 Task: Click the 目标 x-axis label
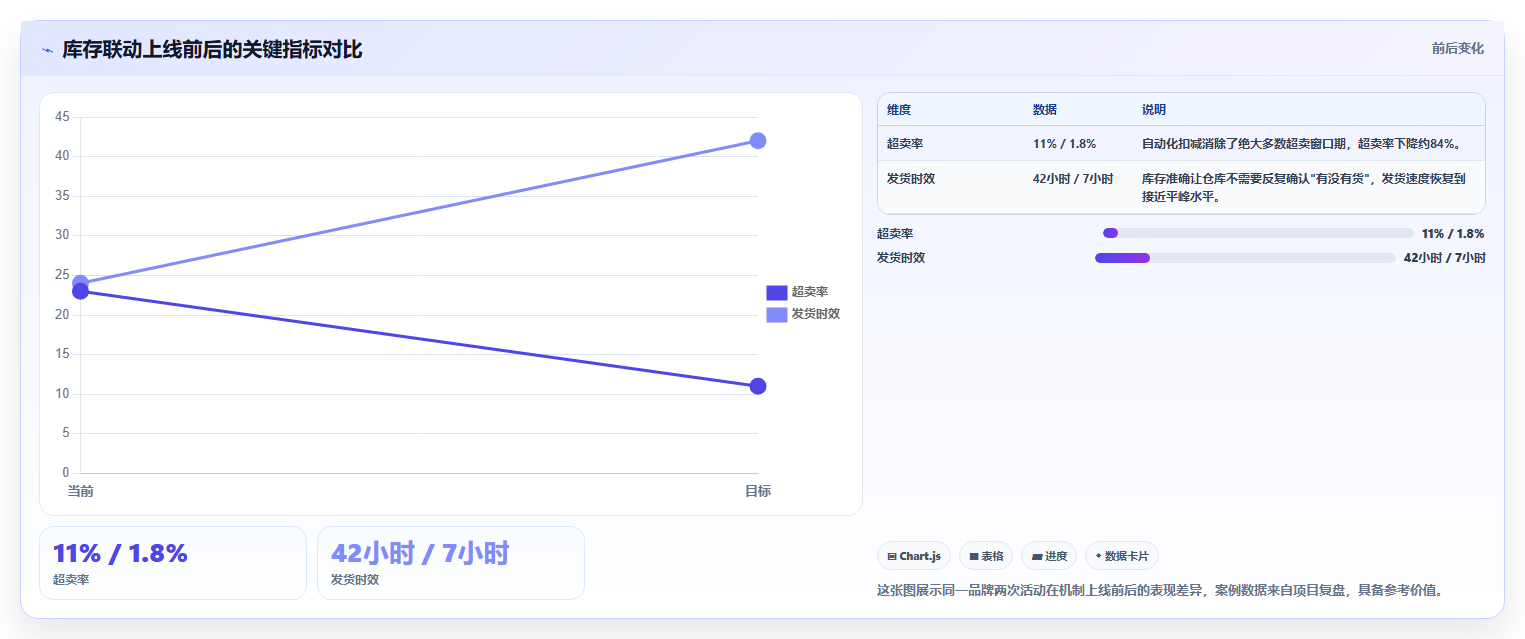(758, 491)
